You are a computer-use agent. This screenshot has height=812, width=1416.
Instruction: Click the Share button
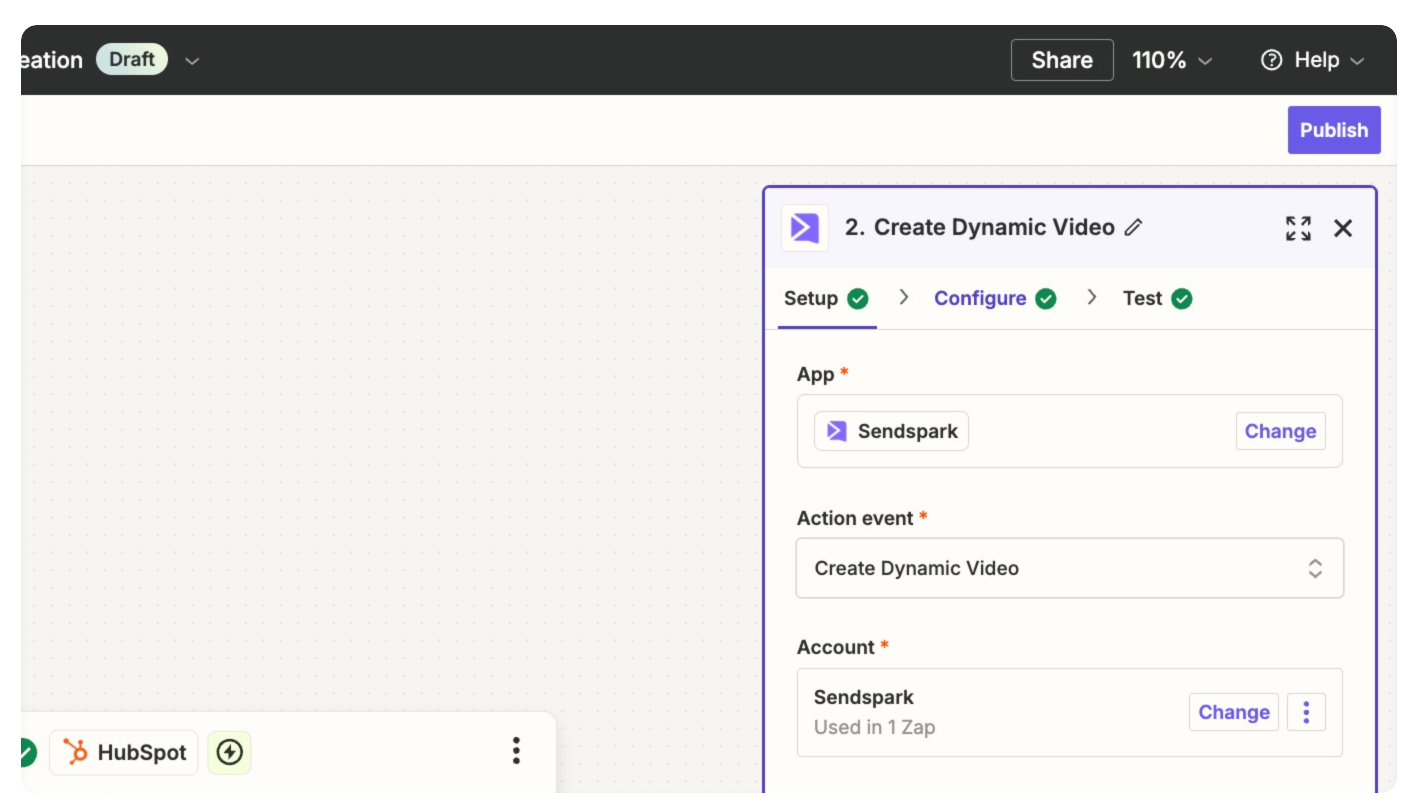pyautogui.click(x=1062, y=60)
